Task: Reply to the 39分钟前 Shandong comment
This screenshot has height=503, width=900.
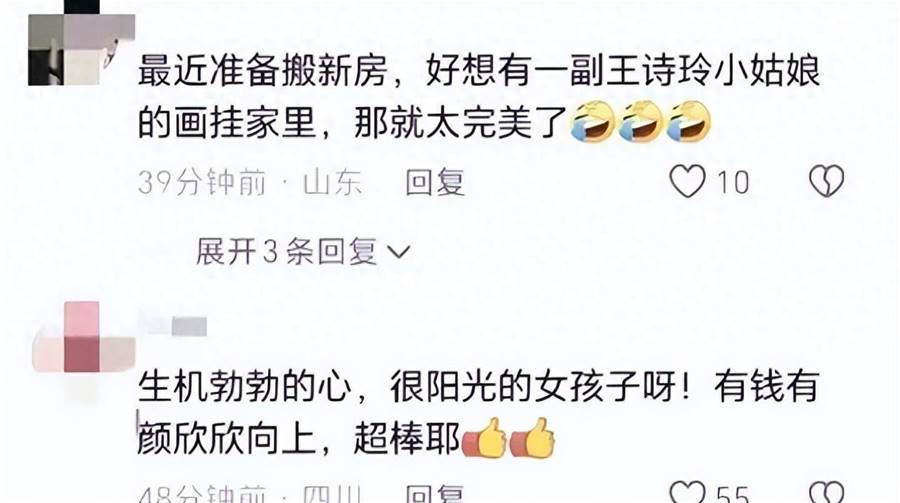Action: [x=435, y=183]
